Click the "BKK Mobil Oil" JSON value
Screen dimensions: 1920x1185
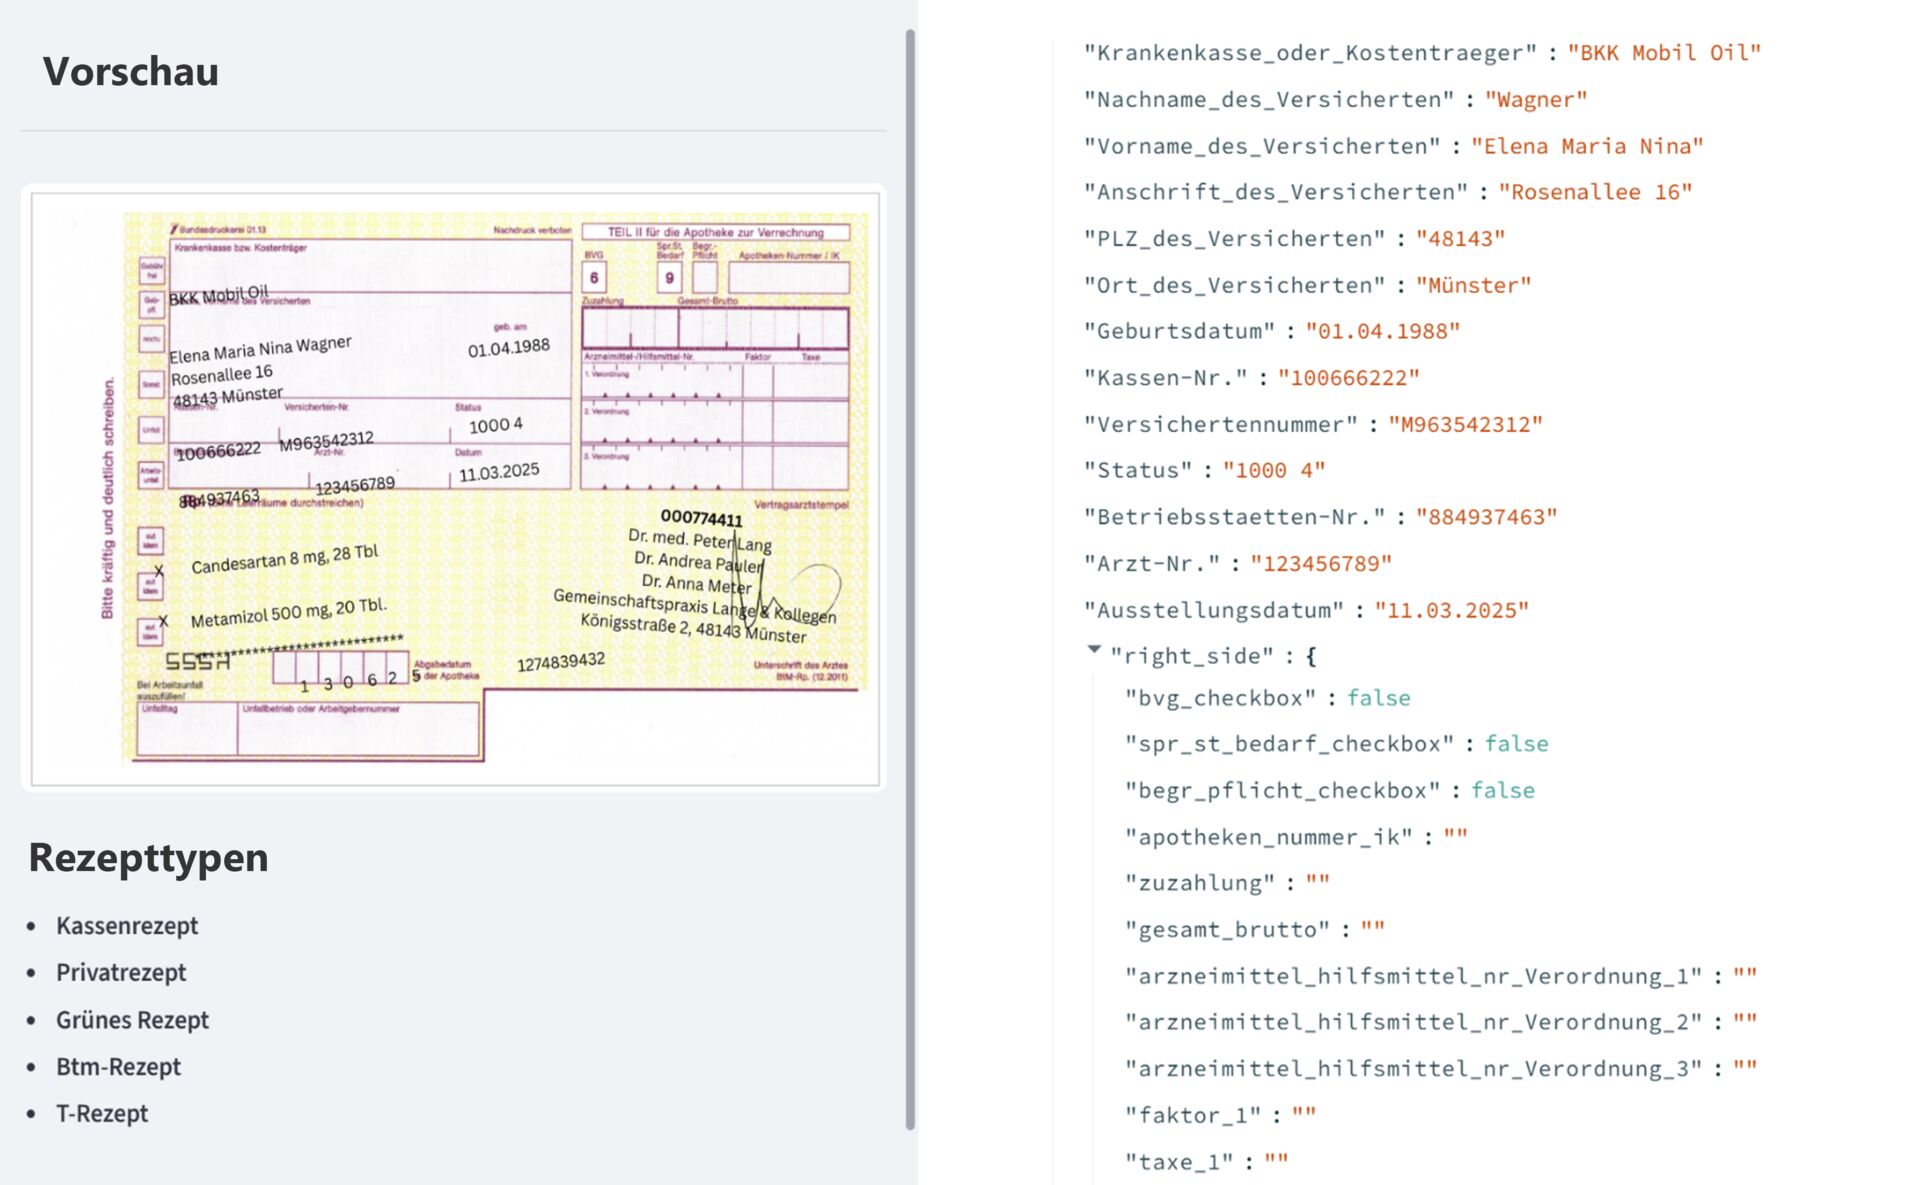[x=1663, y=53]
